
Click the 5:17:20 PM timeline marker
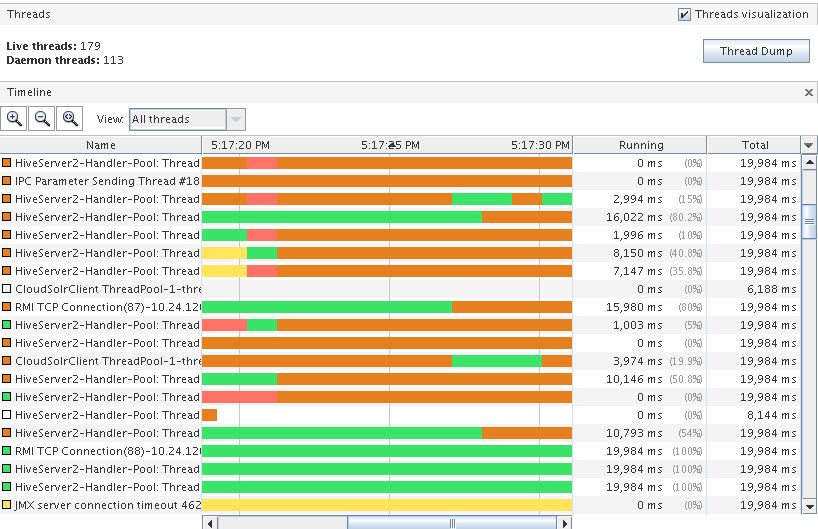240,145
